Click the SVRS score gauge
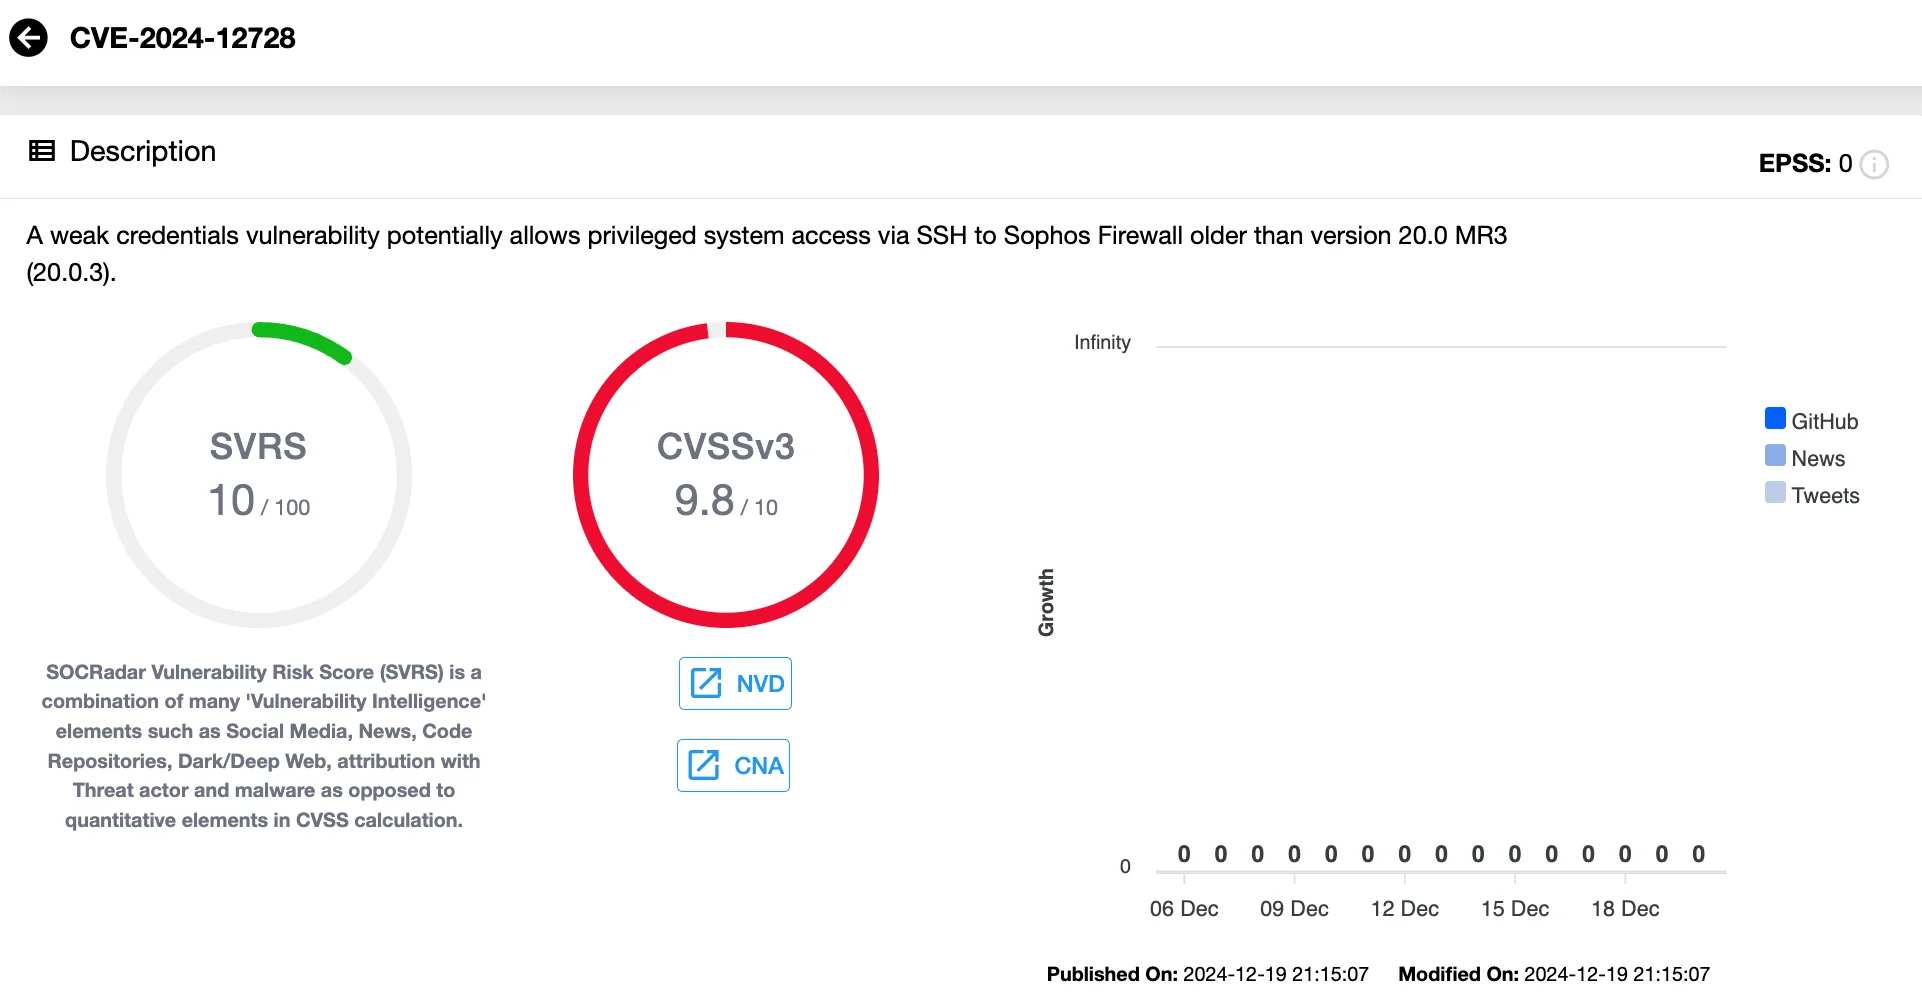The width and height of the screenshot is (1922, 1000). coord(259,475)
